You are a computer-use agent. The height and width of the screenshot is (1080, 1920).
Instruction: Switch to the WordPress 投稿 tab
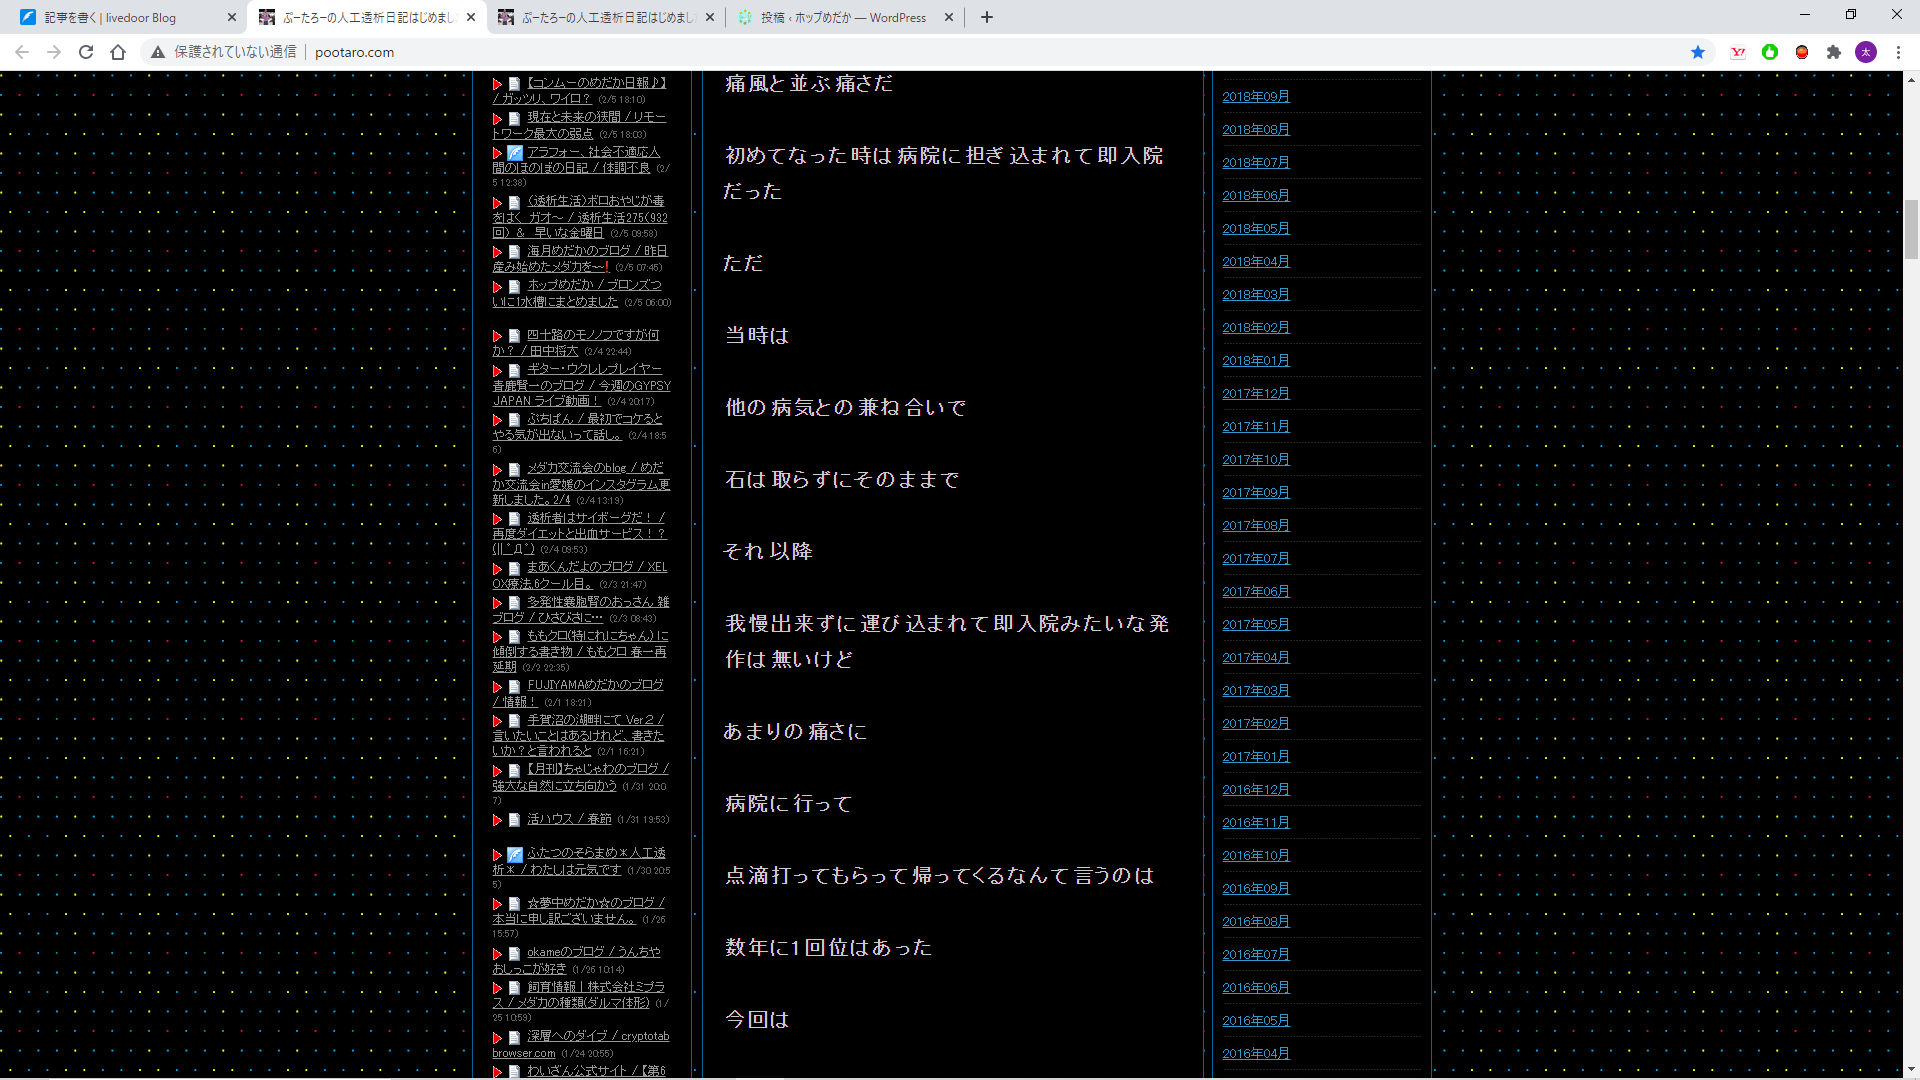(842, 17)
